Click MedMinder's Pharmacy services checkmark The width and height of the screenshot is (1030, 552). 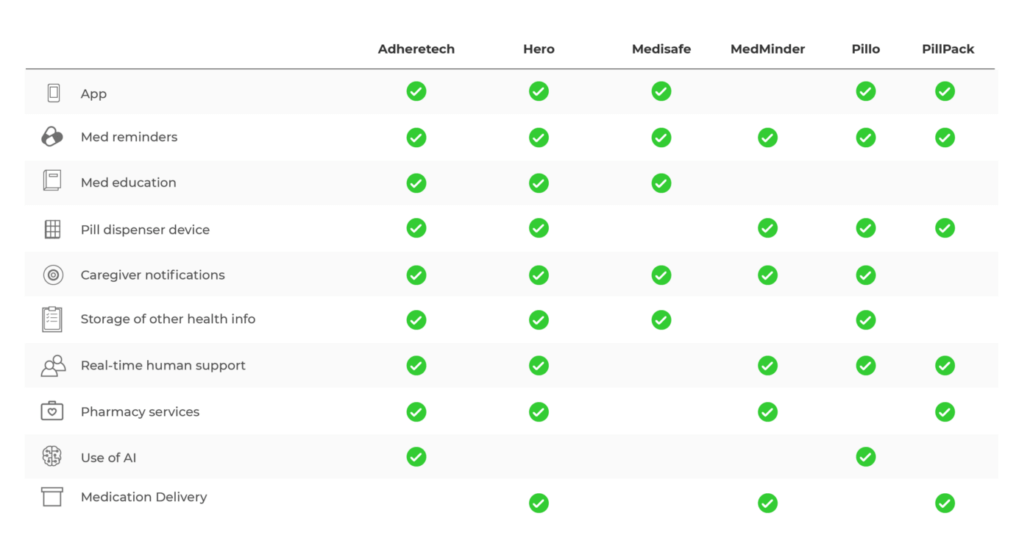(x=767, y=412)
